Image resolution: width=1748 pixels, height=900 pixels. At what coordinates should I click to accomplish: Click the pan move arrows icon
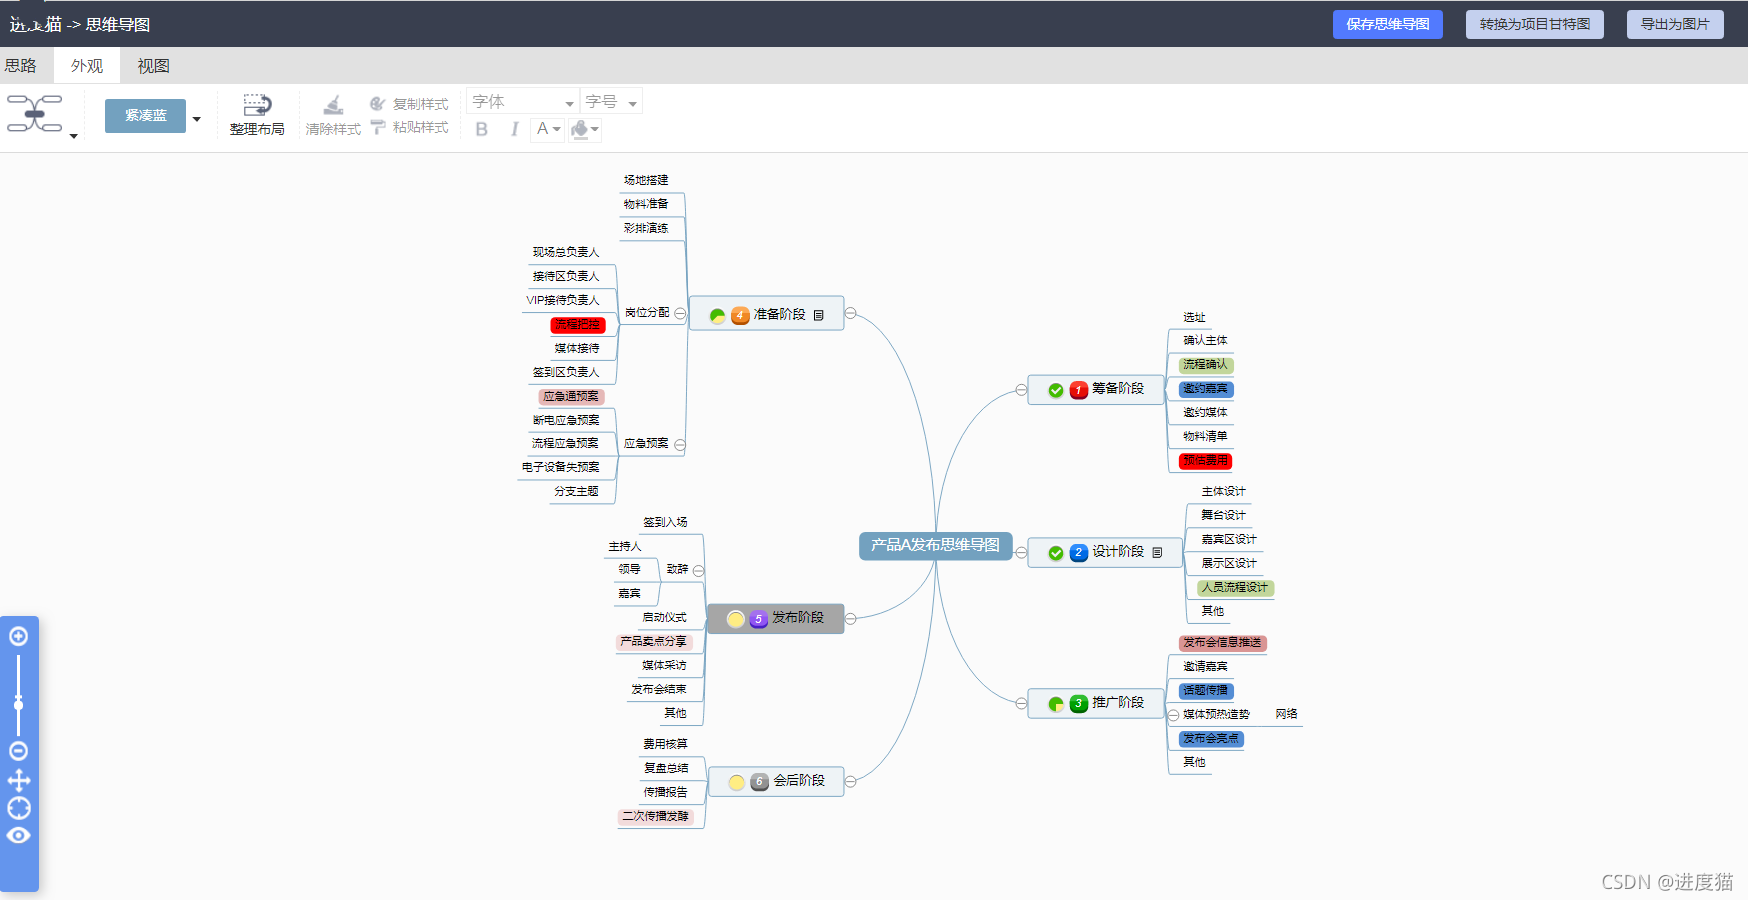(x=19, y=780)
